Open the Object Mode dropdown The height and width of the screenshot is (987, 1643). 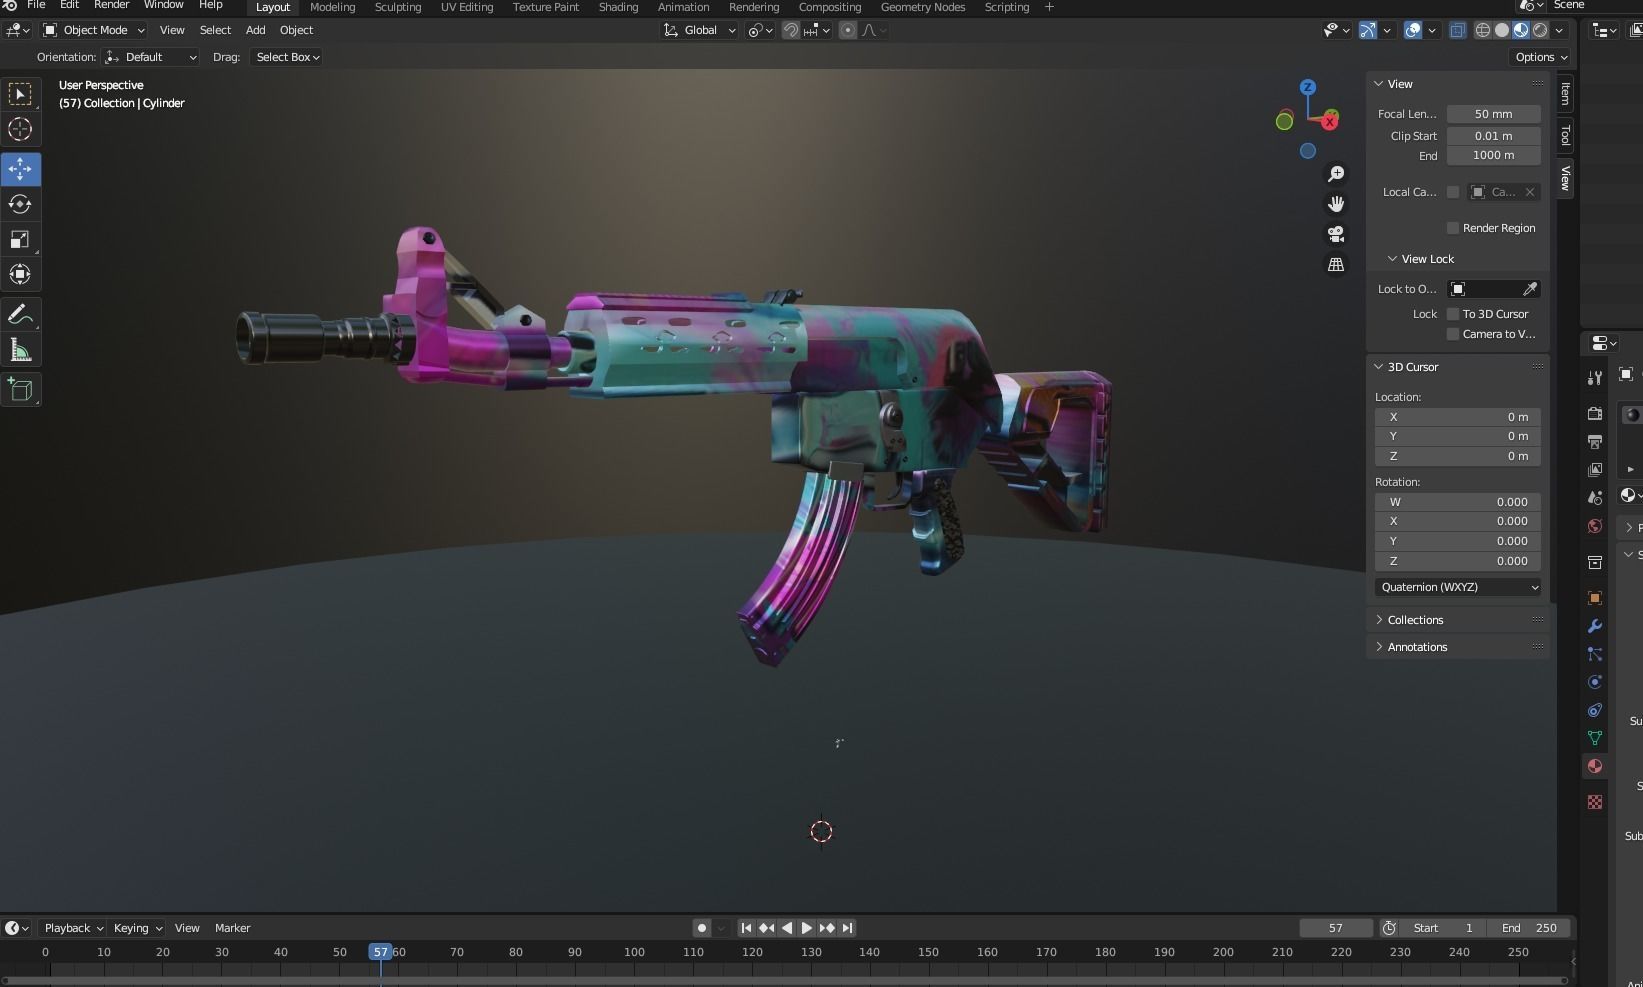click(x=94, y=30)
